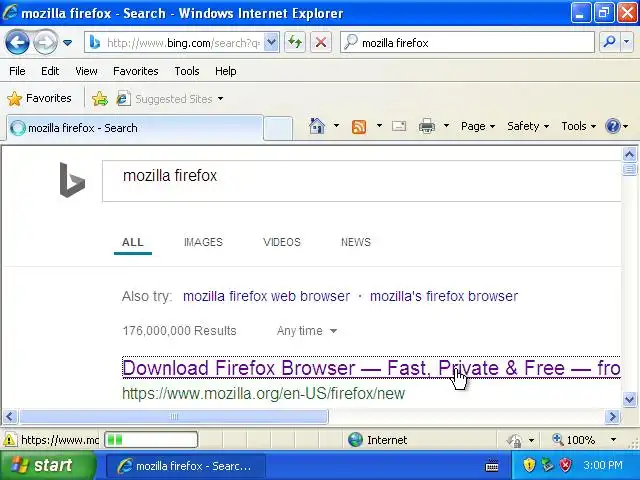
Task: Switch to the VIDEOS tab
Action: click(282, 242)
